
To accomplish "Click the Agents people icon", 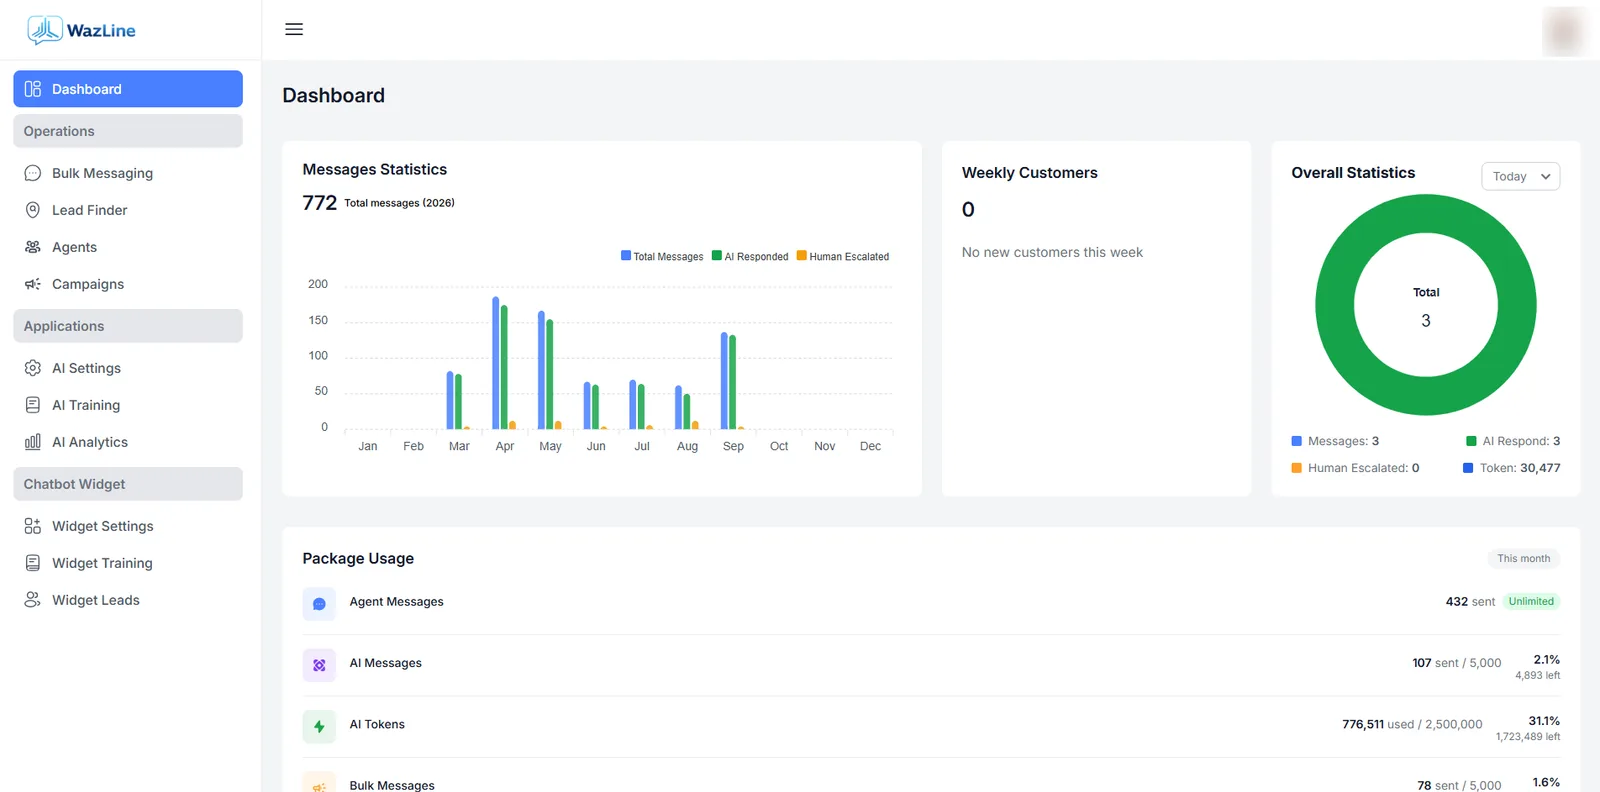I will point(33,247).
